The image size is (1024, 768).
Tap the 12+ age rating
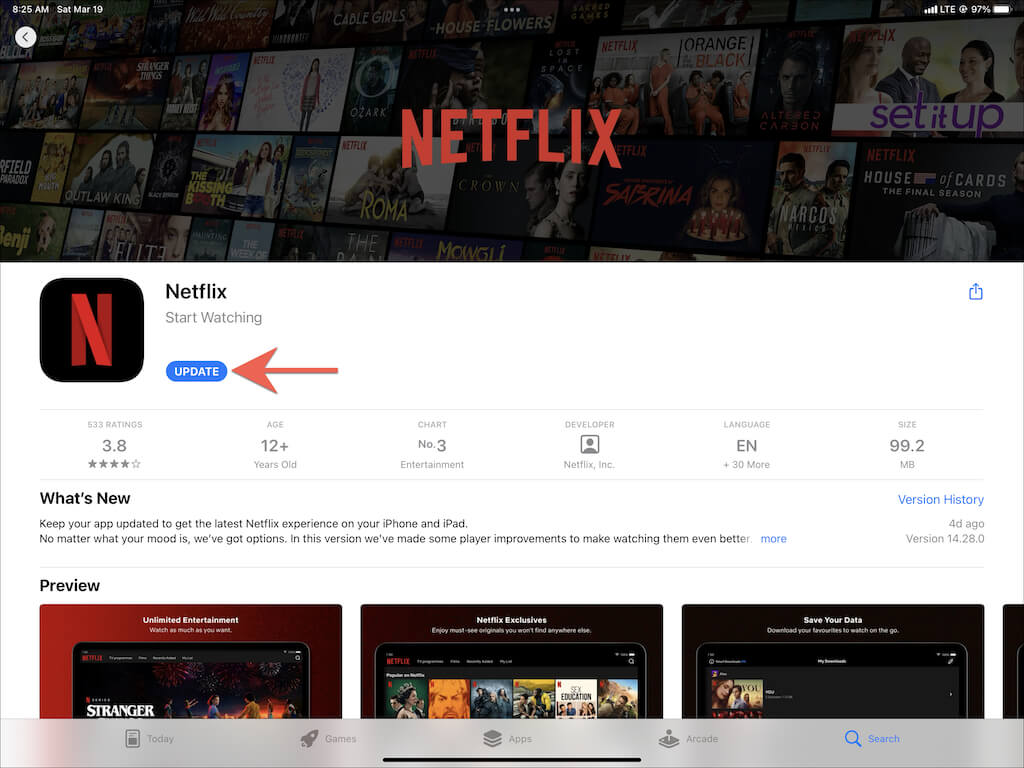coord(275,445)
